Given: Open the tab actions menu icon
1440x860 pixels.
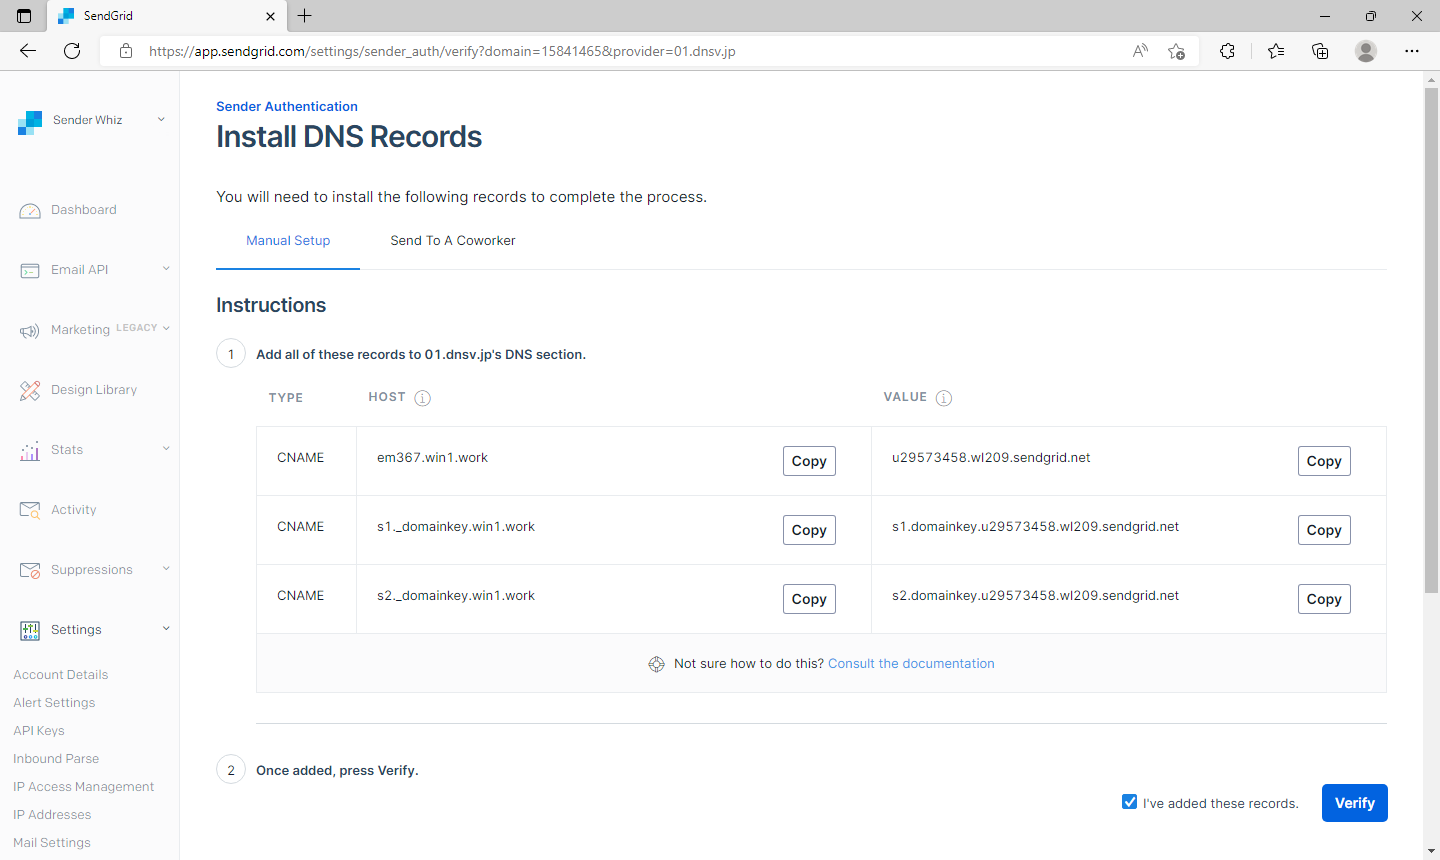Looking at the screenshot, I should tap(24, 16).
